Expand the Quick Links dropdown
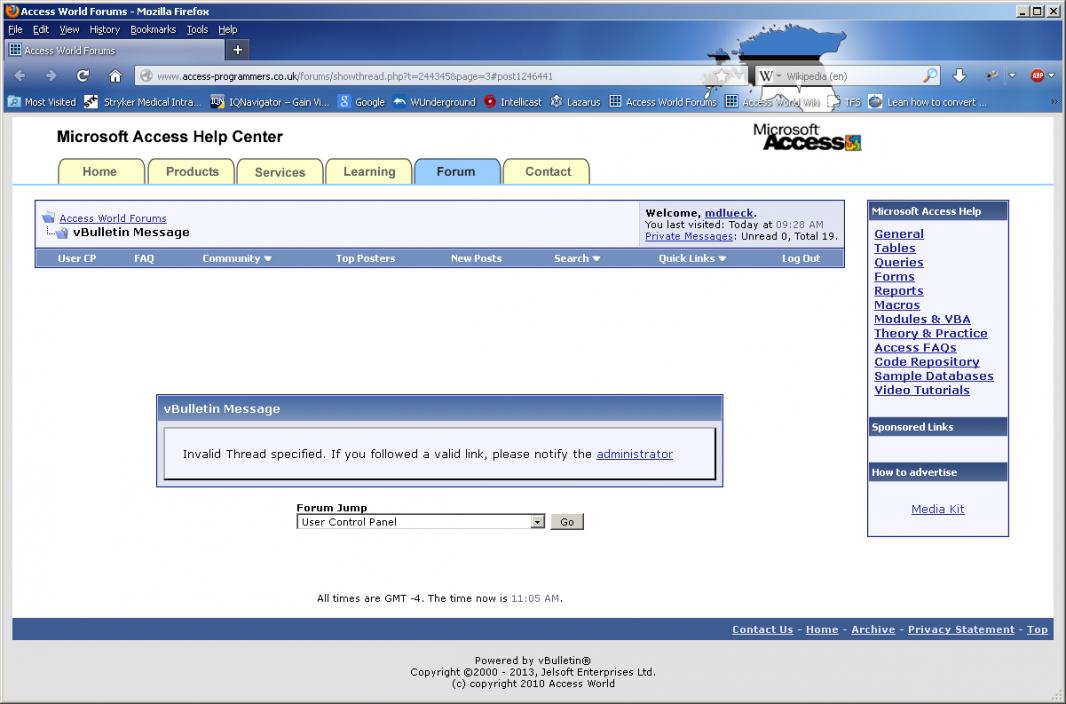Image resolution: width=1066 pixels, height=704 pixels. coord(692,258)
